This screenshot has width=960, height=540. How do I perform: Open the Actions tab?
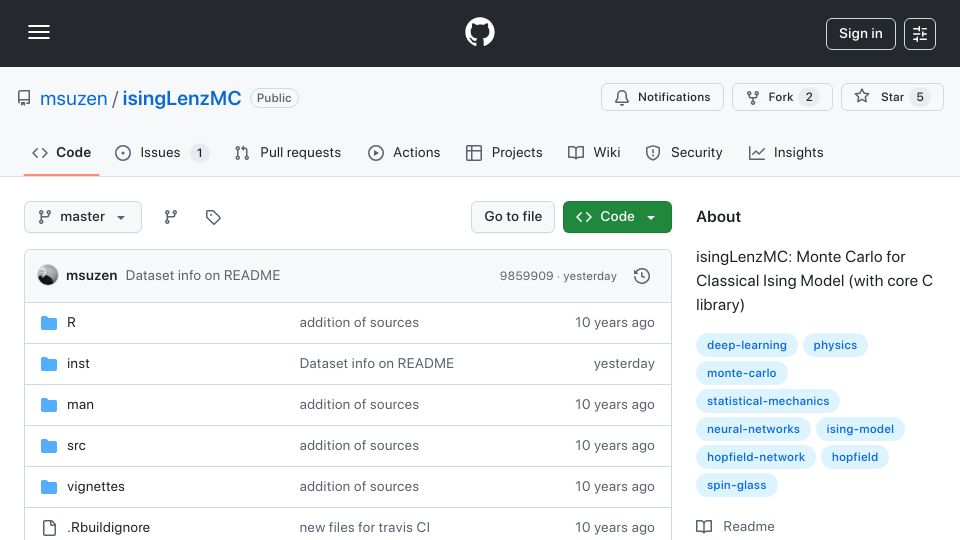click(x=404, y=152)
